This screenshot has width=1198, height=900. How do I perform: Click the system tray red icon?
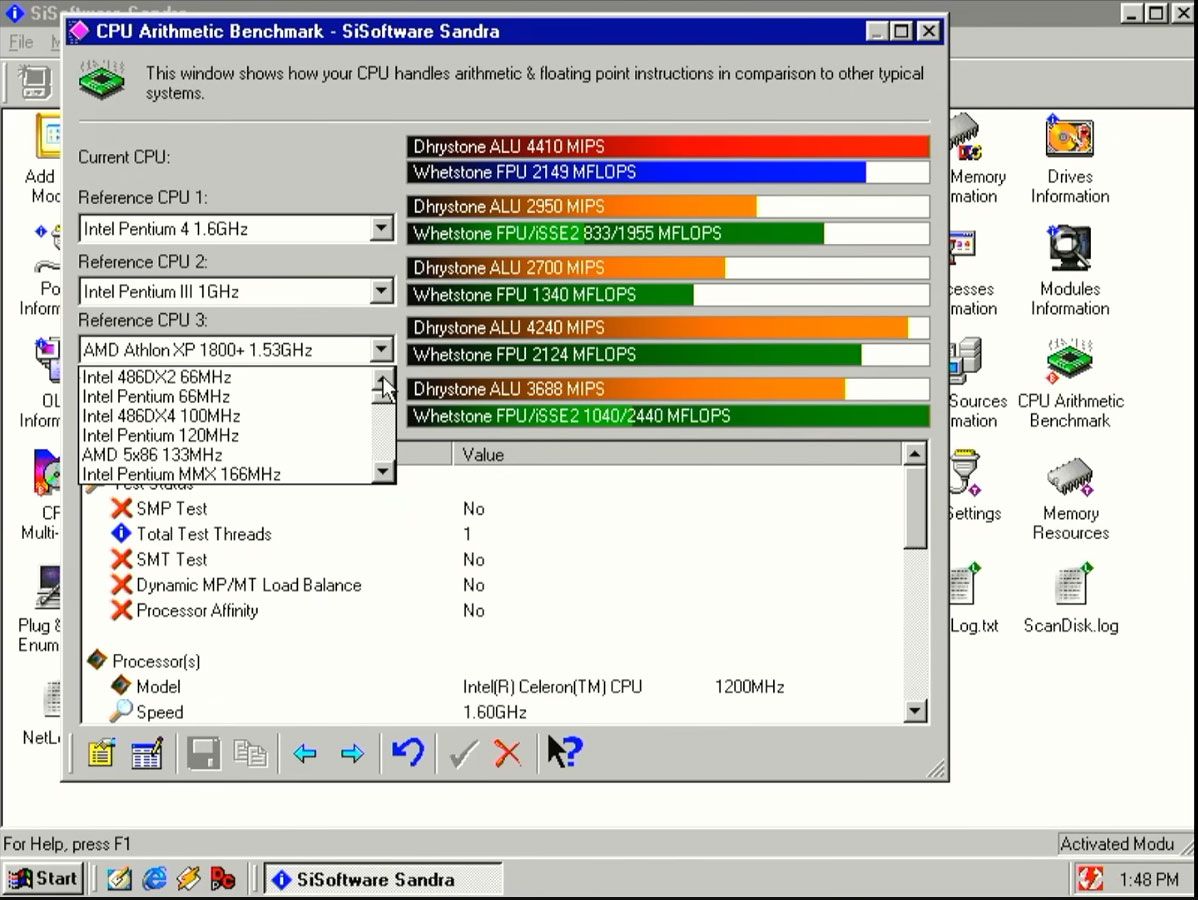pos(1090,879)
